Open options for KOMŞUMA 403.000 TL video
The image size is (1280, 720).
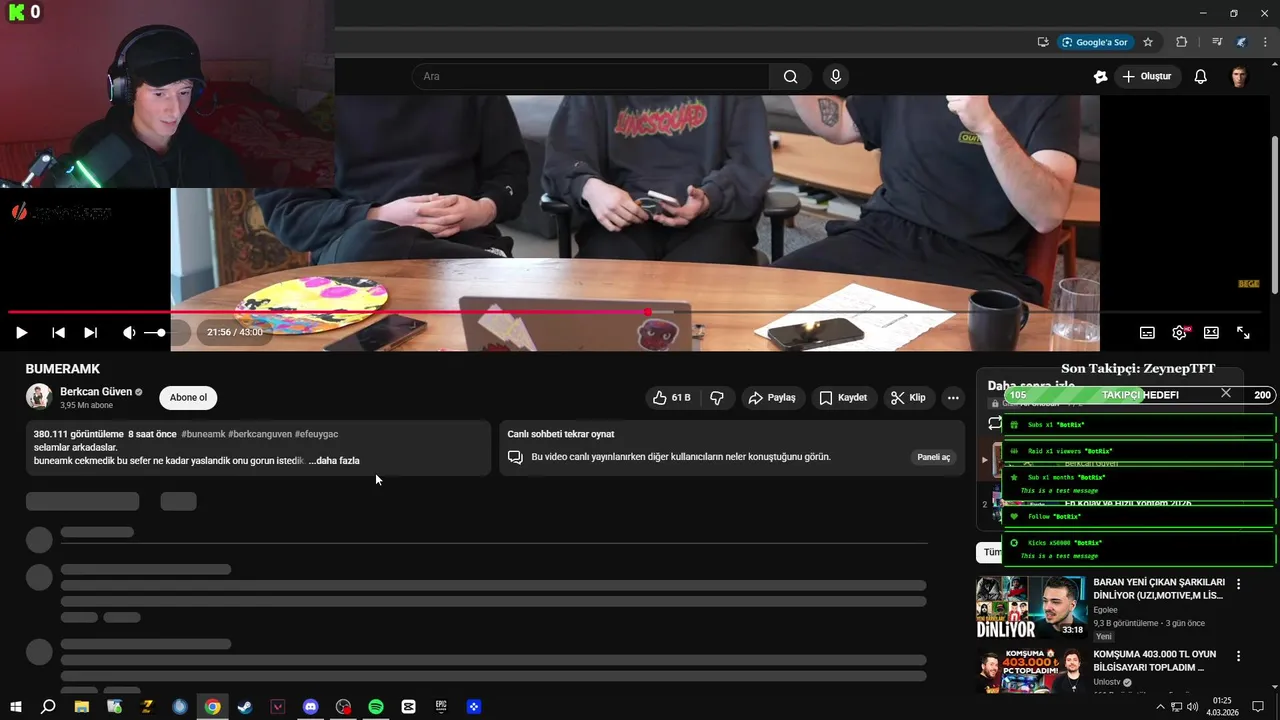point(1238,657)
